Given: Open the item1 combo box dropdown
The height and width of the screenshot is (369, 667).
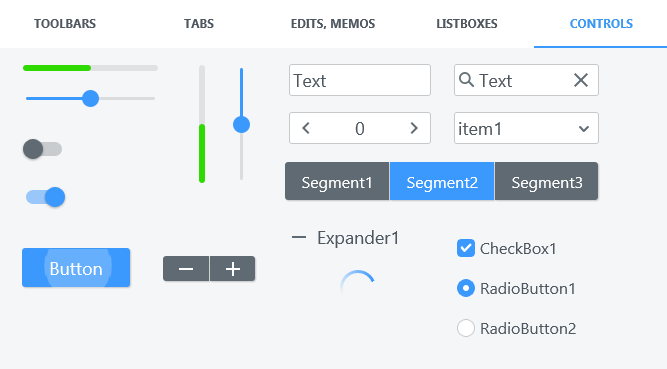Looking at the screenshot, I should [526, 128].
